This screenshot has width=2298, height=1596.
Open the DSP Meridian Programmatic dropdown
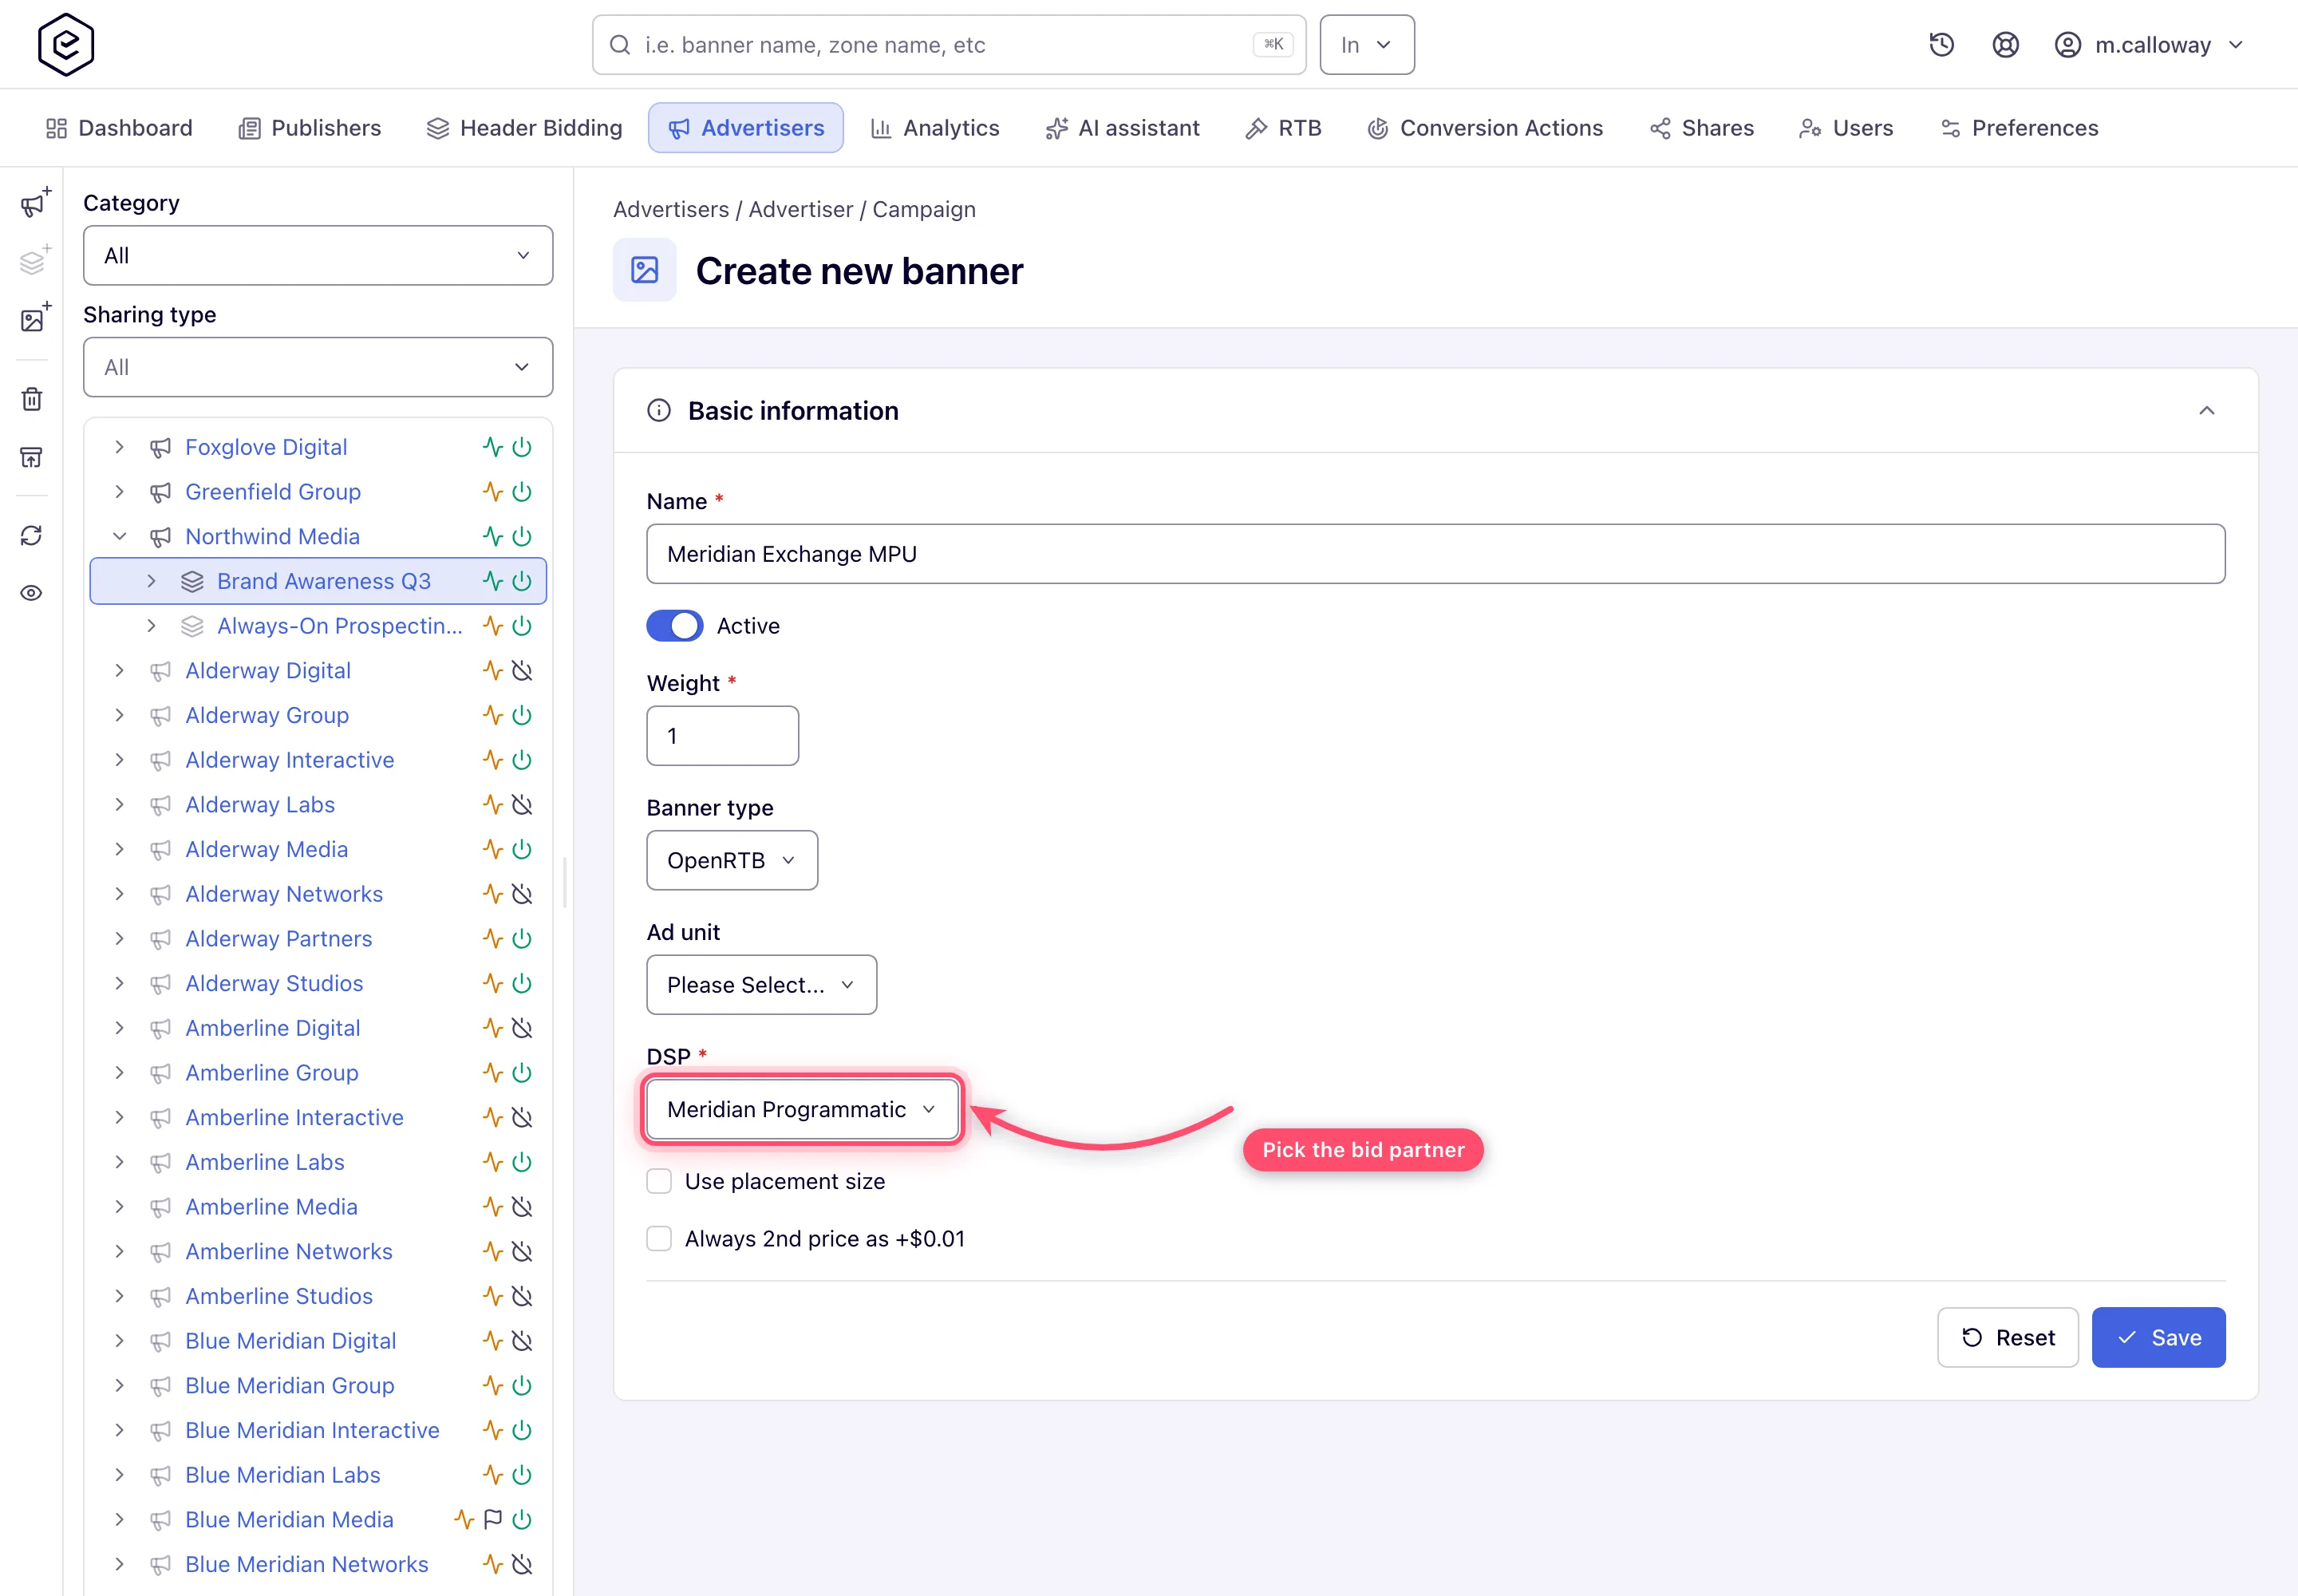click(x=803, y=1109)
